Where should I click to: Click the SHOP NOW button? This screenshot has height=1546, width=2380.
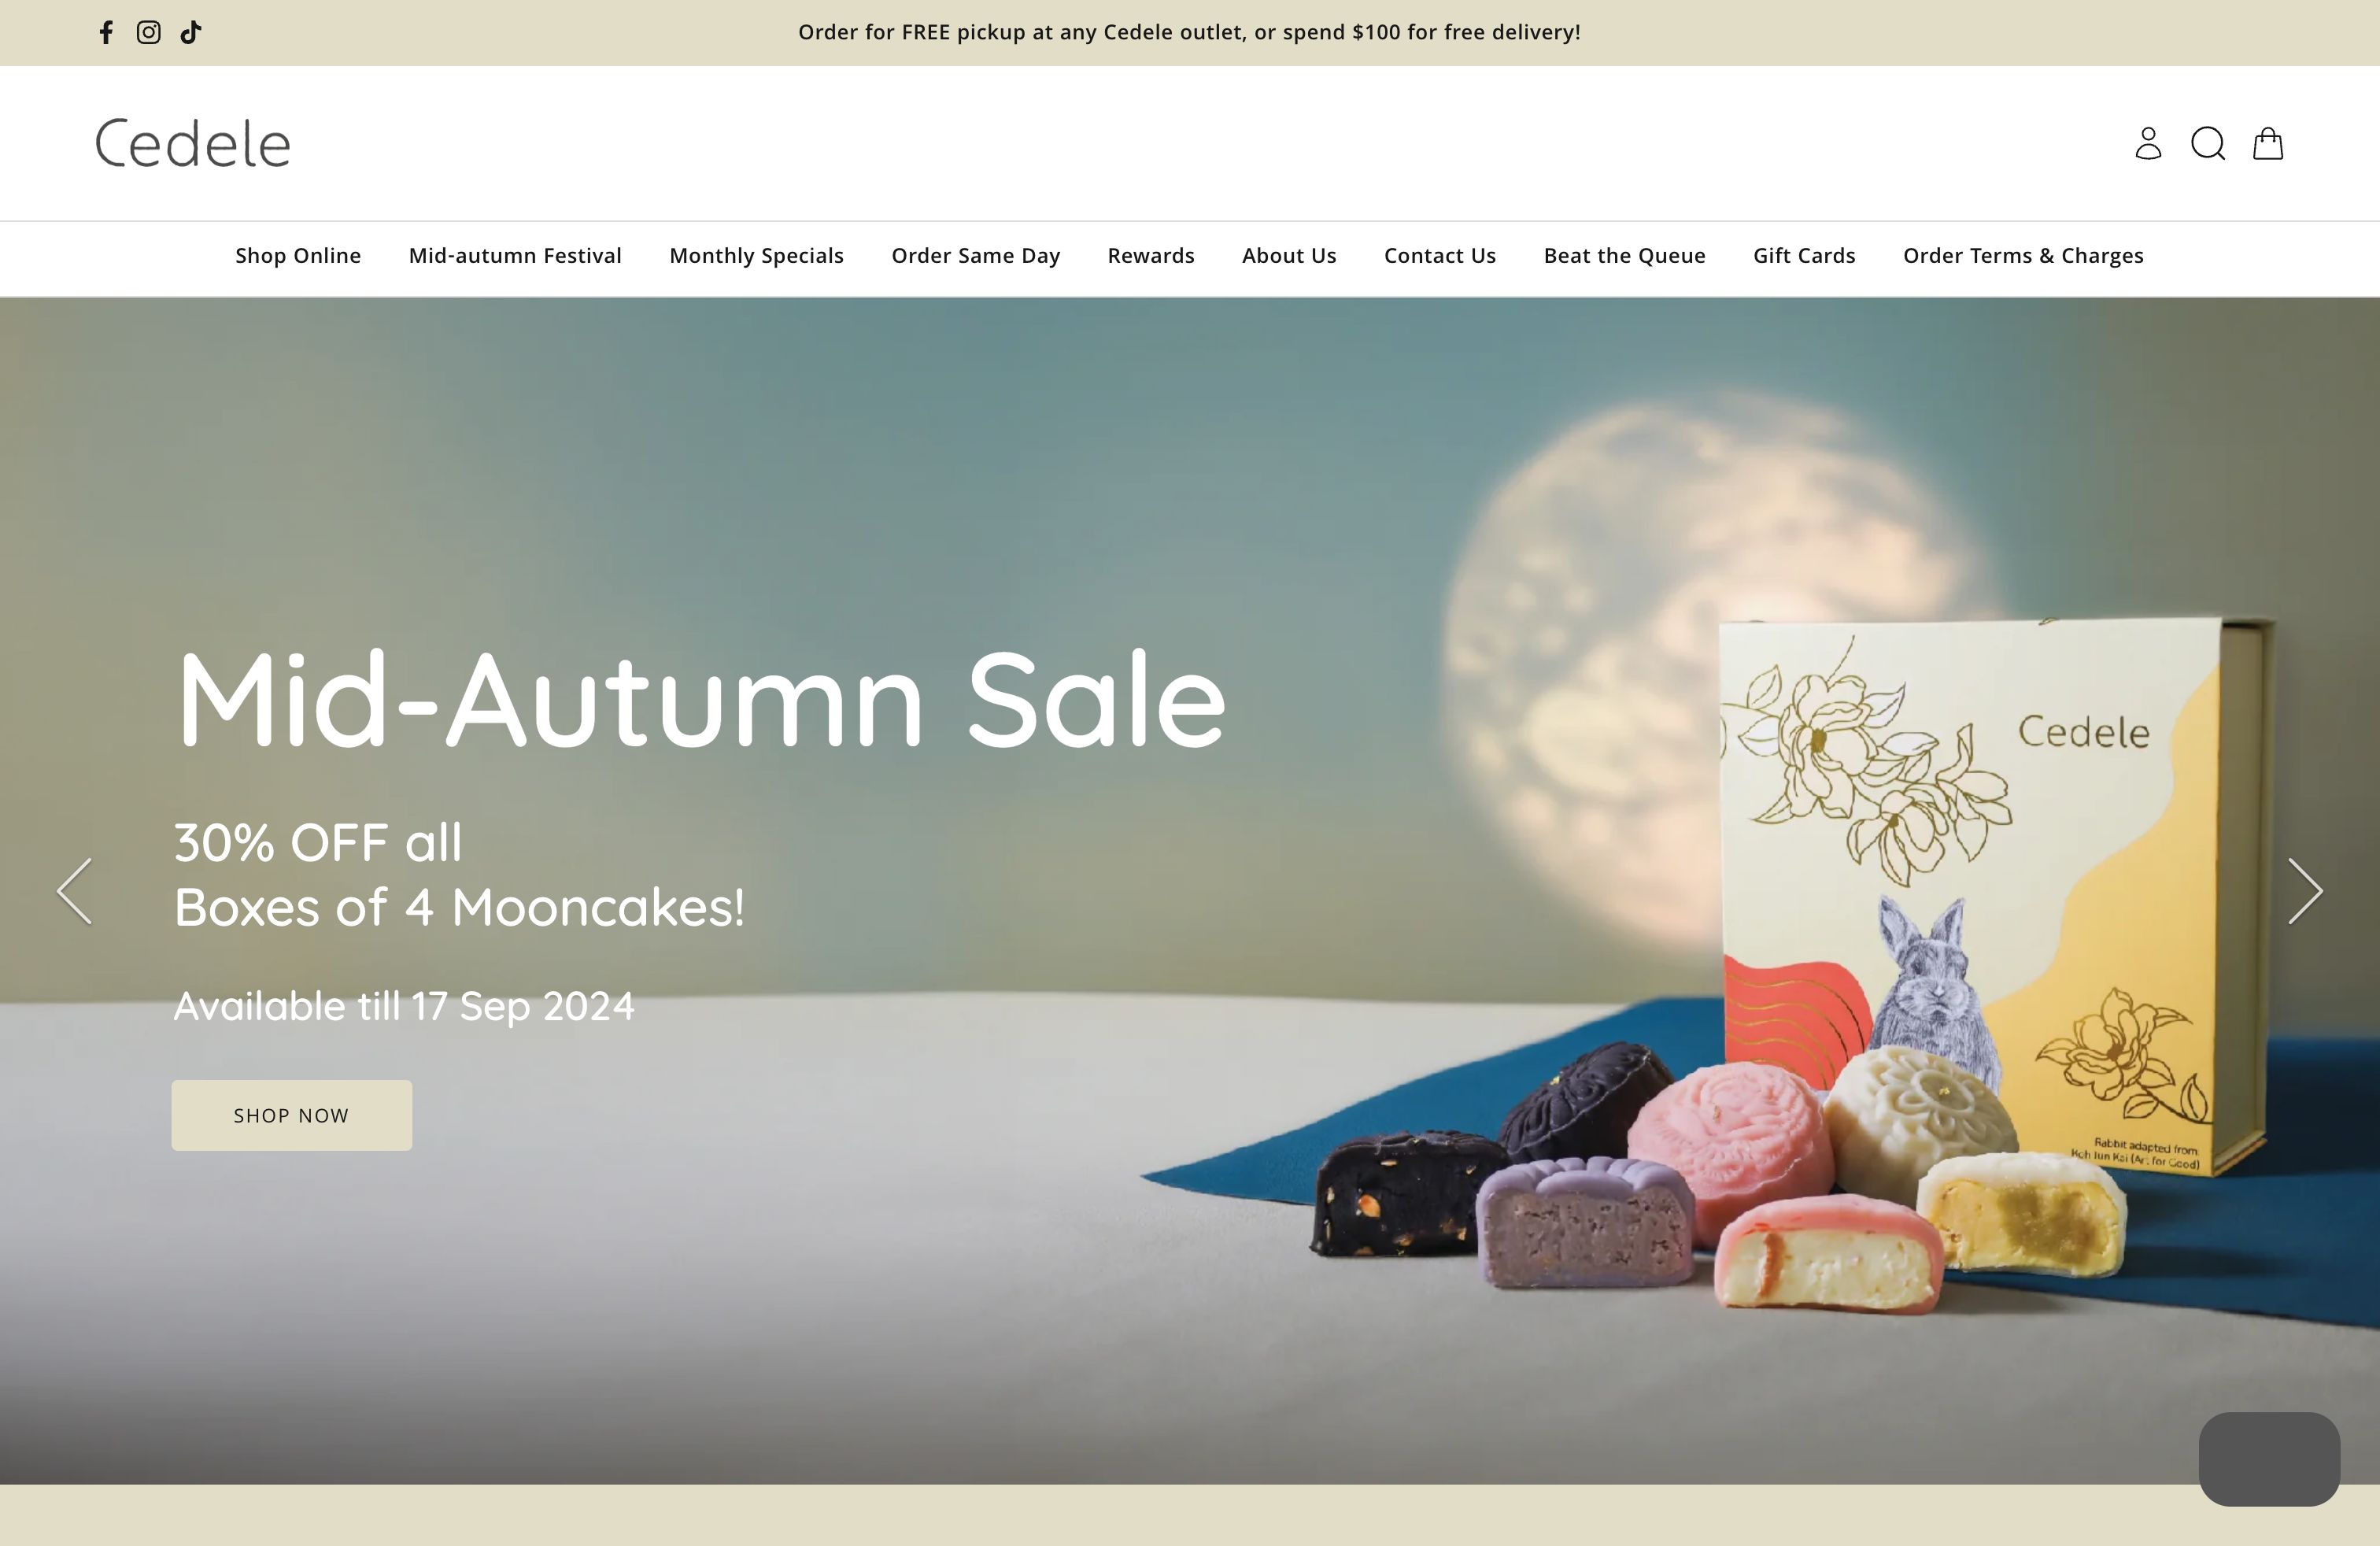(x=291, y=1115)
